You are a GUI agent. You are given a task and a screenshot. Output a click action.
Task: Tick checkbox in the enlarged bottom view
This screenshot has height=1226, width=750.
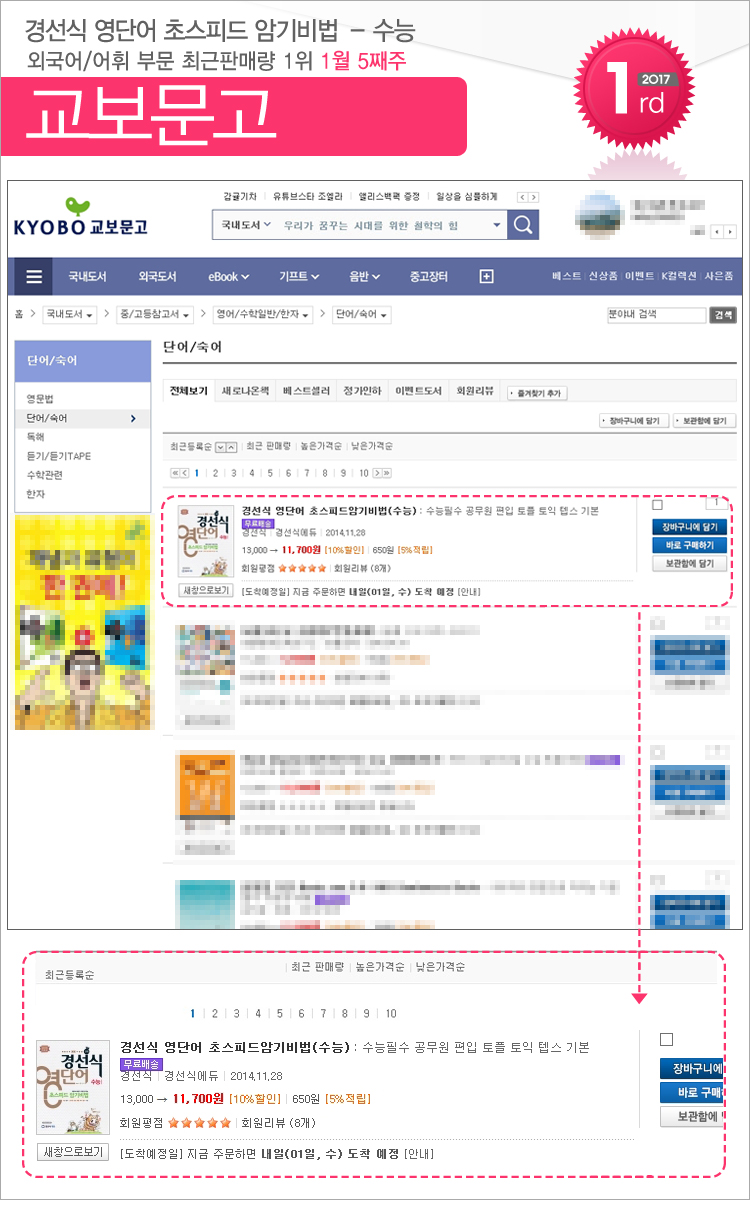666,1040
